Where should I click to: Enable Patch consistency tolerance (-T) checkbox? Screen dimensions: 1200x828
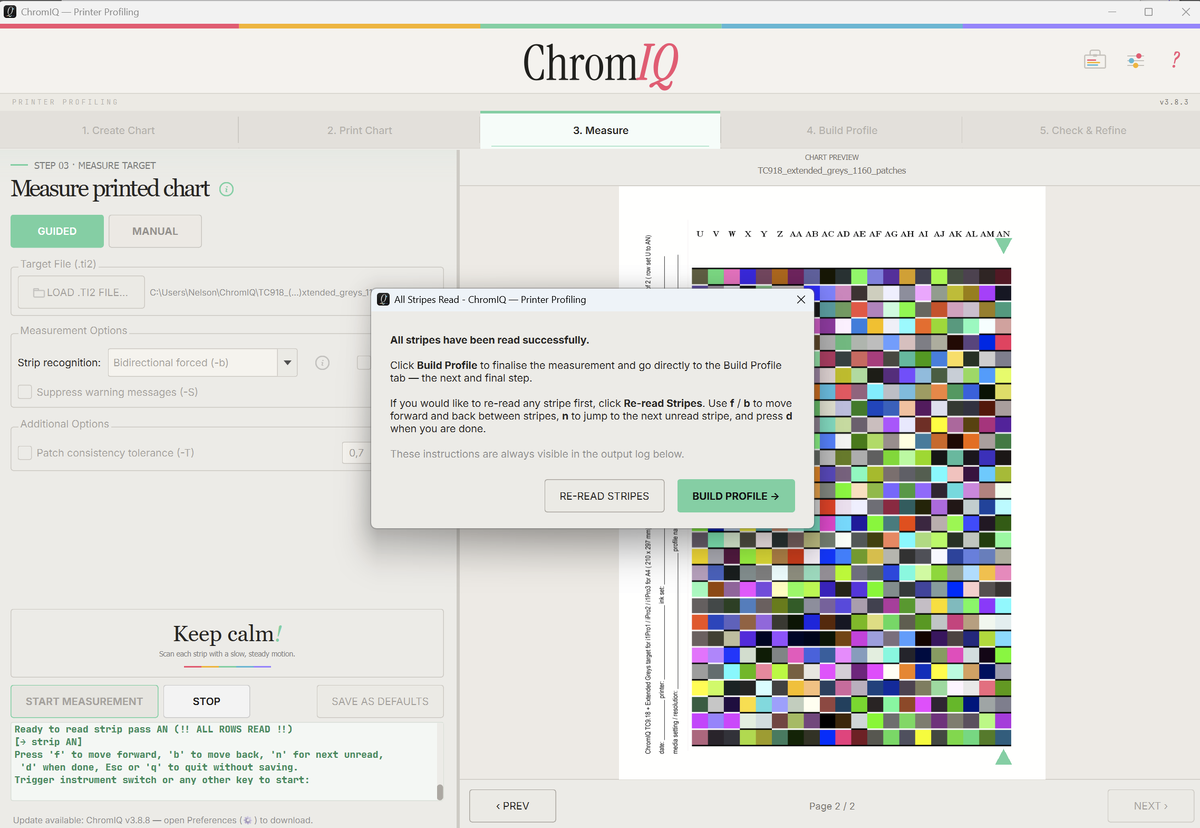pos(25,453)
